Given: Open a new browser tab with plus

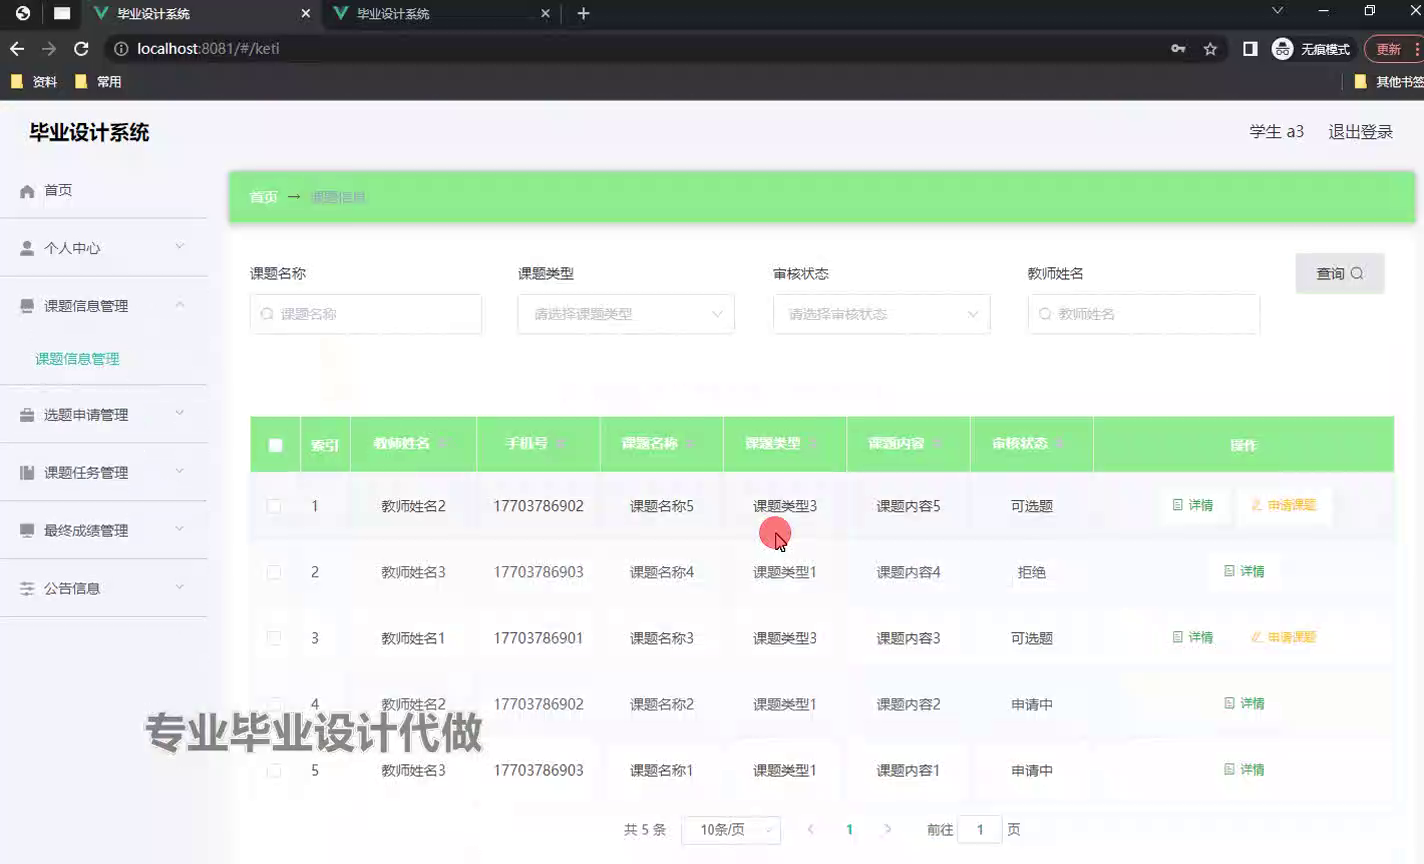Looking at the screenshot, I should point(583,13).
